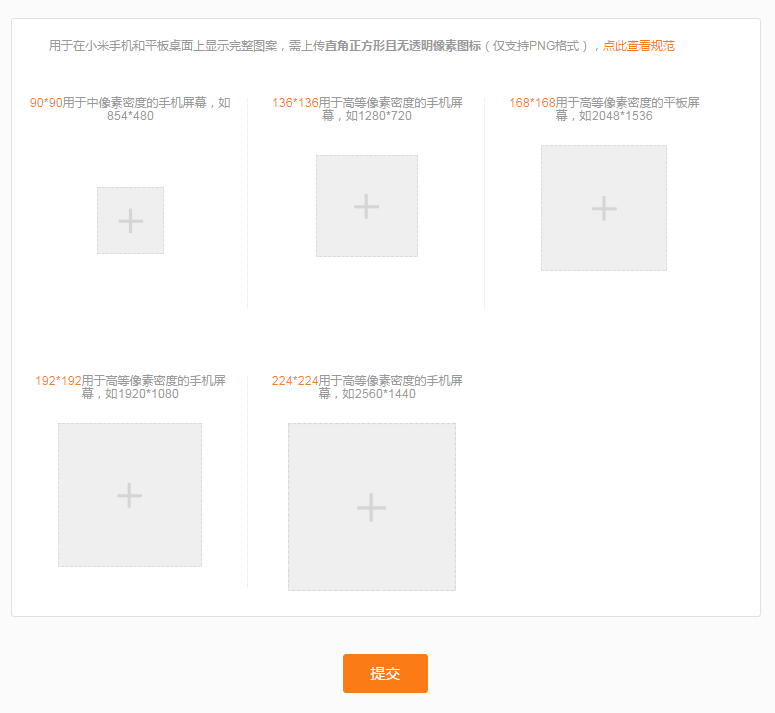Click the 2048*1536 tablet resolution text
The image size is (775, 713).
click(x=615, y=116)
